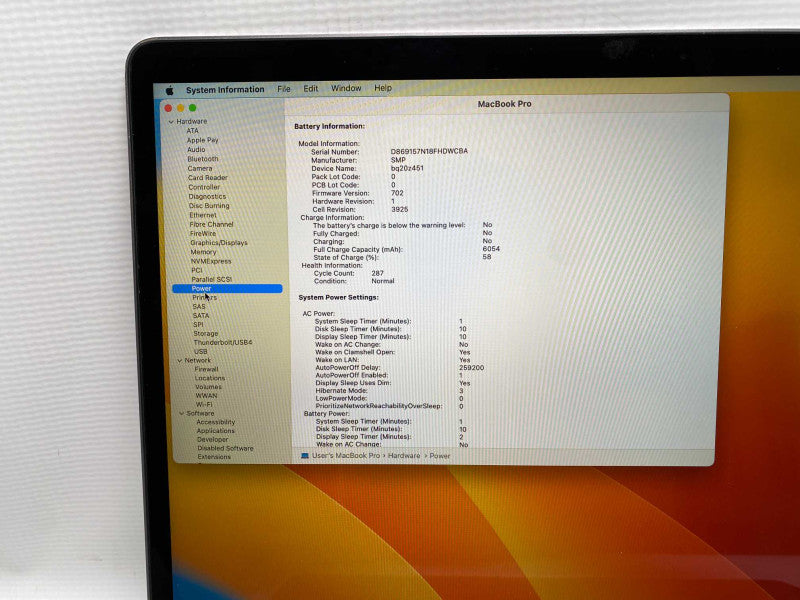Open the System Information app menu
The height and width of the screenshot is (600, 800).
point(225,90)
